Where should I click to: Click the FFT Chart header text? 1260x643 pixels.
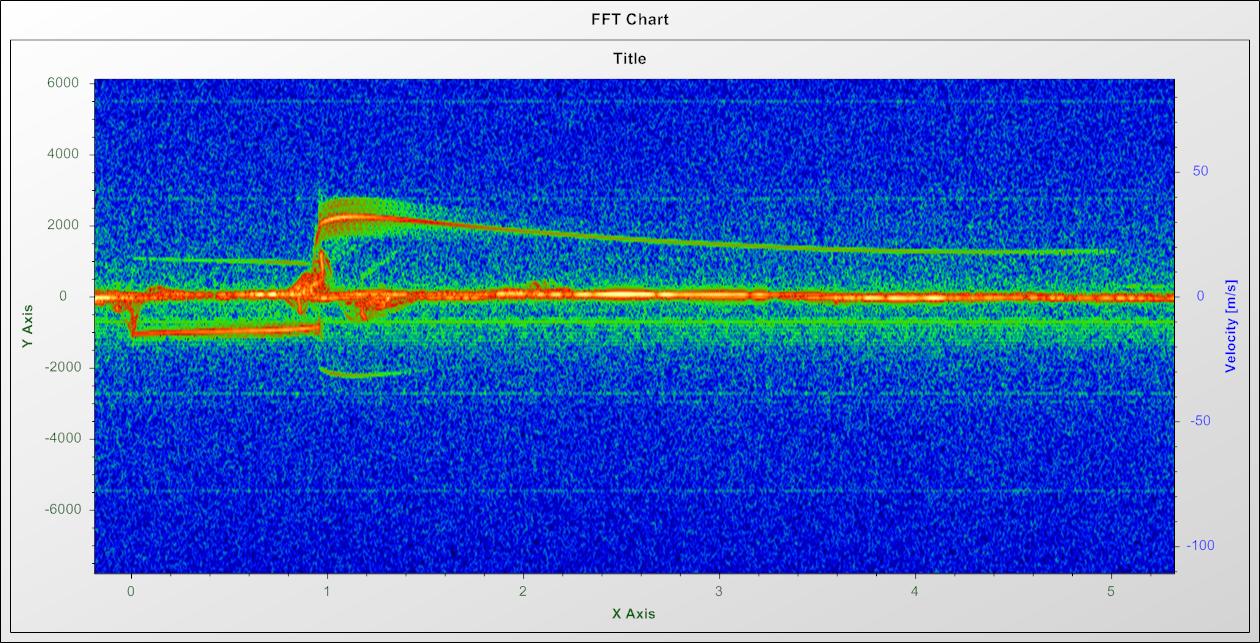629,19
